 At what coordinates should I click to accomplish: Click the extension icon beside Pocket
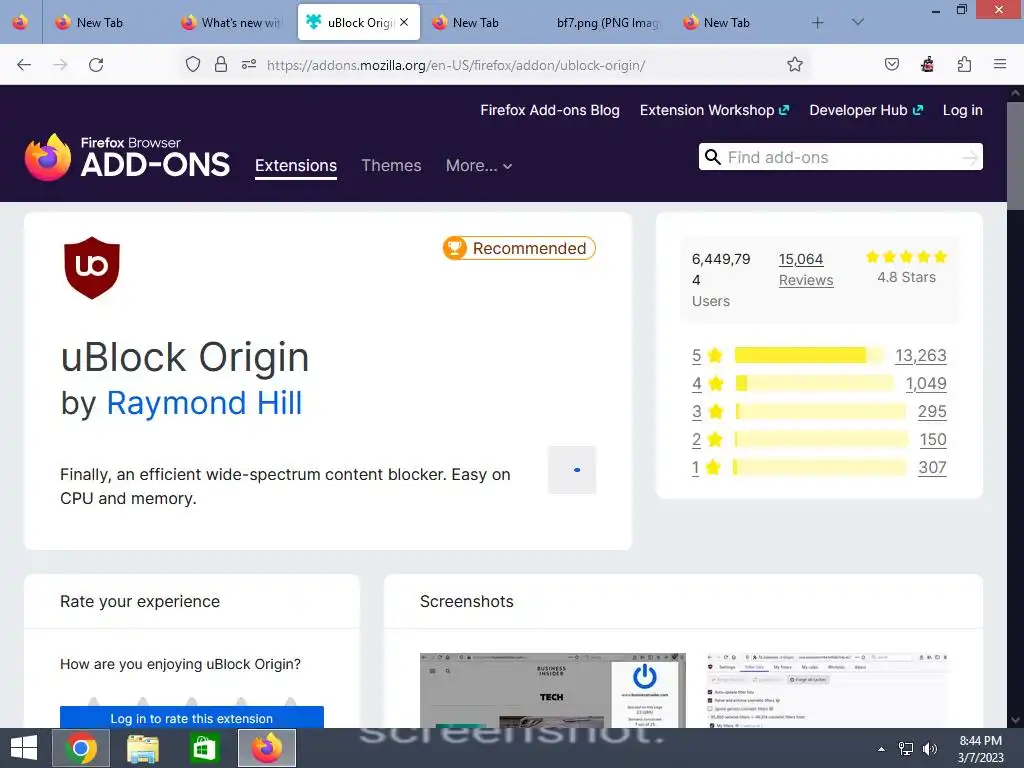(927, 65)
